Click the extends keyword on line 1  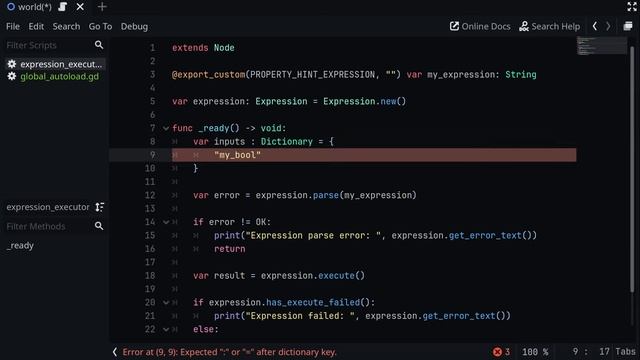click(190, 48)
